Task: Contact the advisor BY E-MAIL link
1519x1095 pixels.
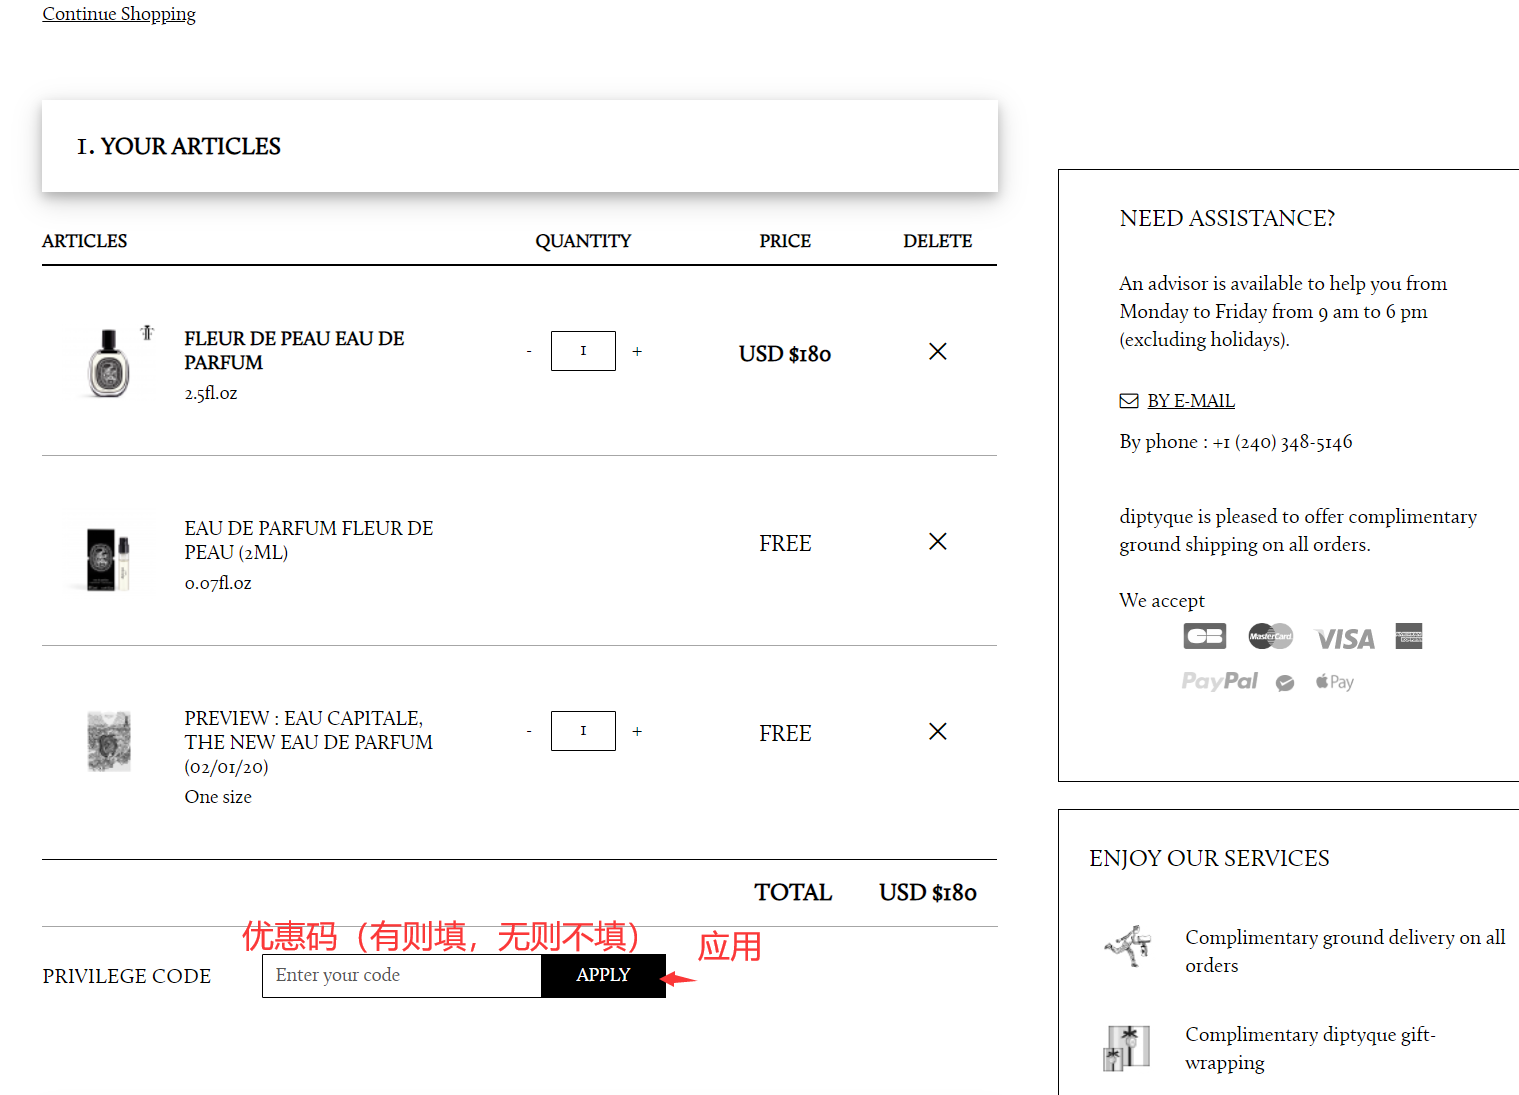Action: [x=1190, y=401]
